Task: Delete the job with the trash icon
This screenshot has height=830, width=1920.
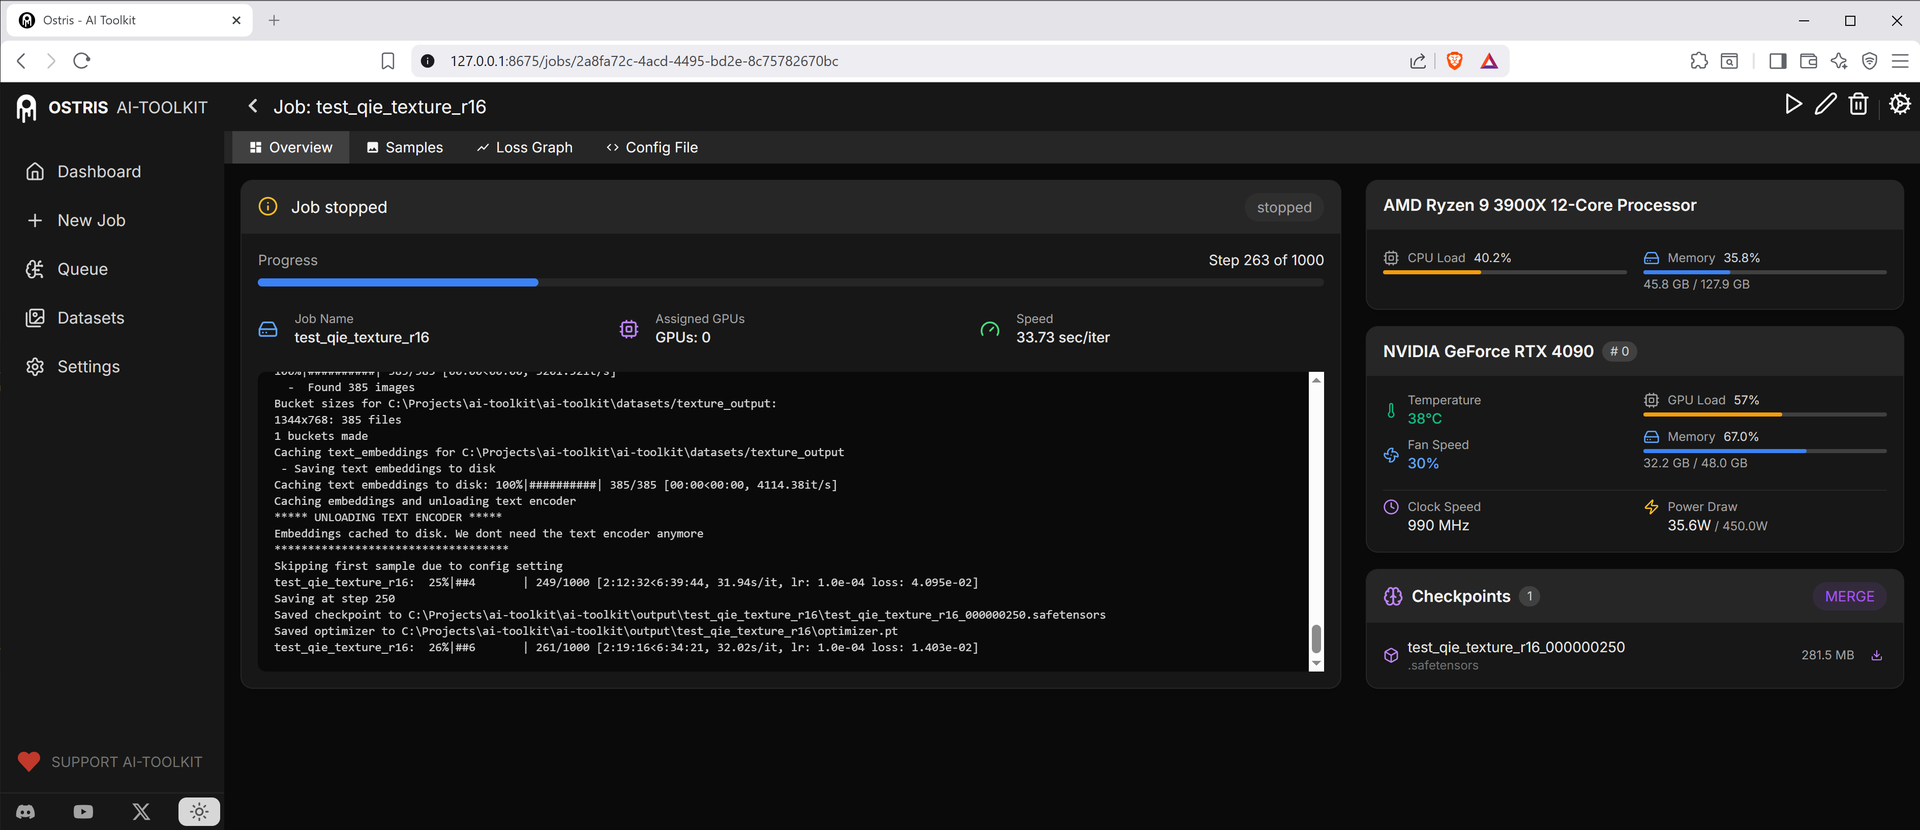Action: click(1858, 104)
